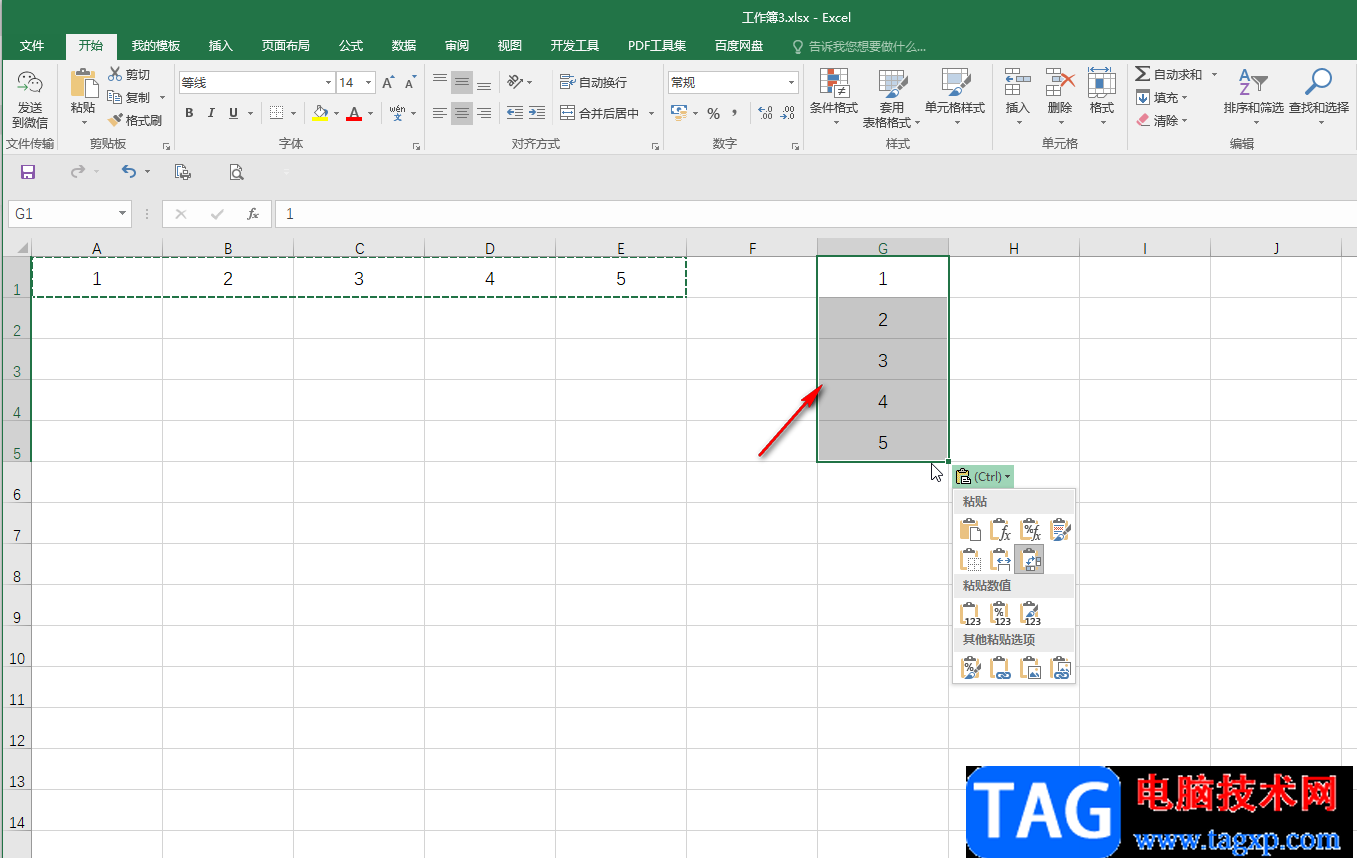Pick Formulas and Number Formatting paste option
Screen dimensions: 1357x858
[x=1030, y=530]
